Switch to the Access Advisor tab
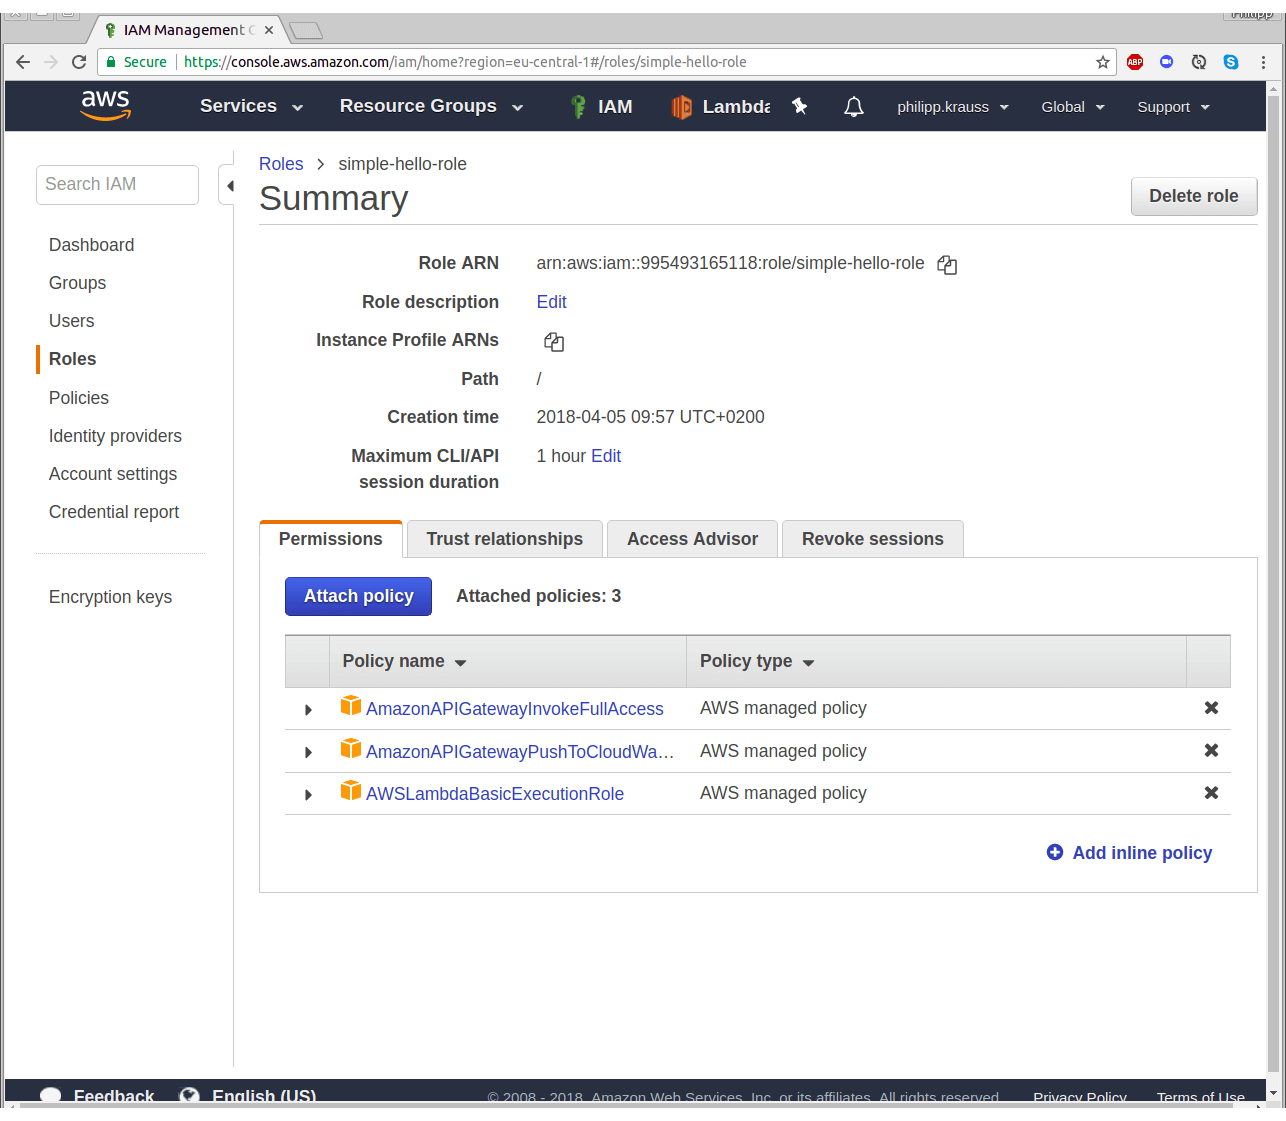The image size is (1286, 1121). [692, 539]
